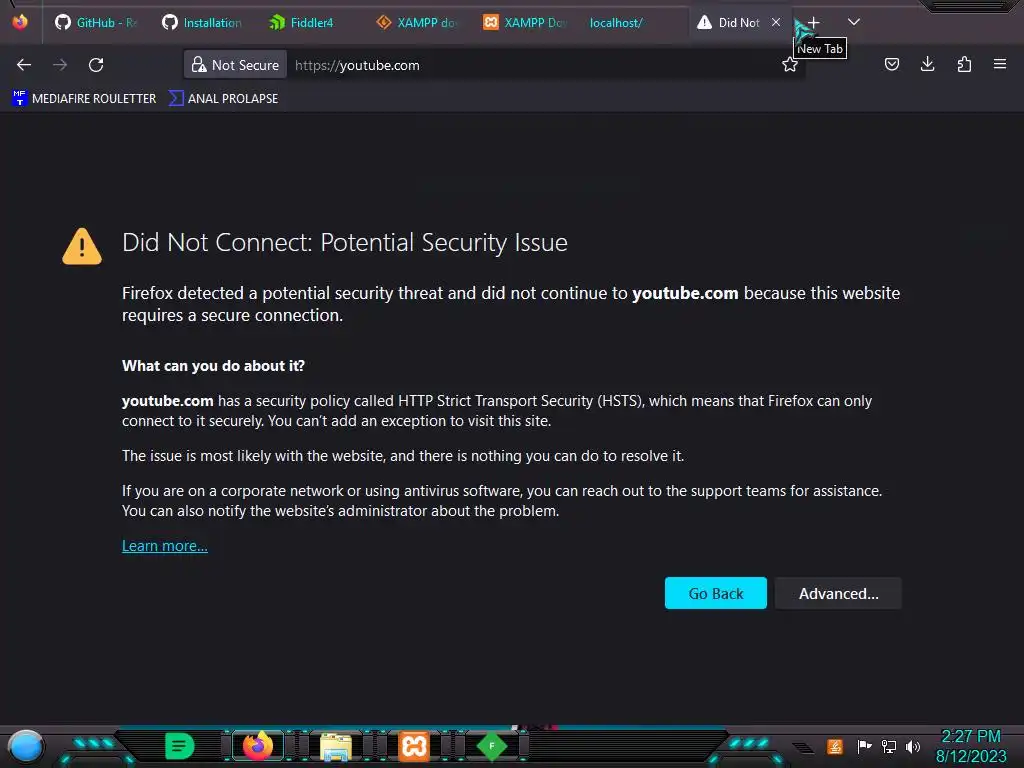This screenshot has width=1024, height=768.
Task: Click the Firefox taskbar icon
Action: click(258, 746)
